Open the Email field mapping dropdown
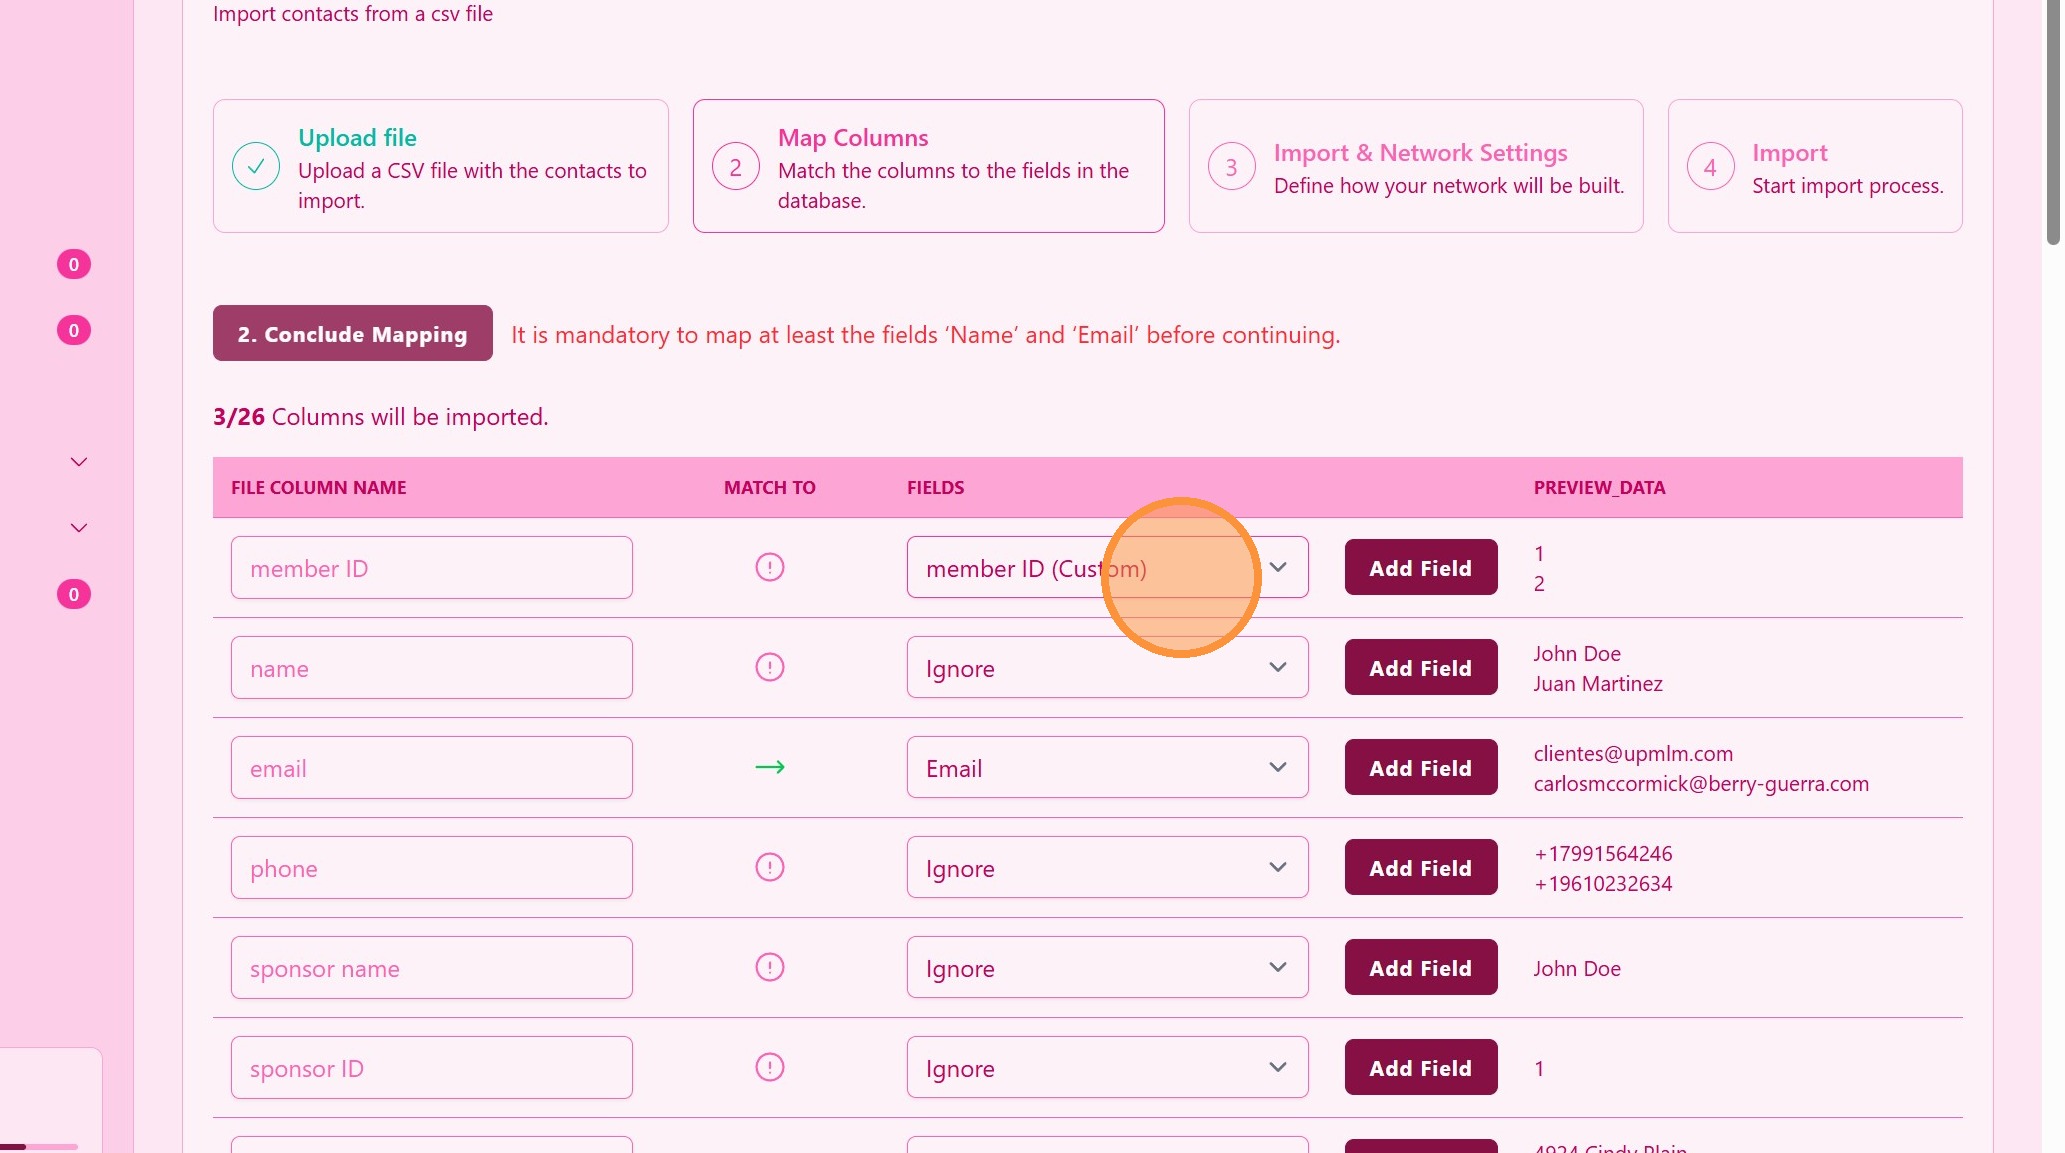Viewport: 2065px width, 1153px height. [x=1106, y=767]
